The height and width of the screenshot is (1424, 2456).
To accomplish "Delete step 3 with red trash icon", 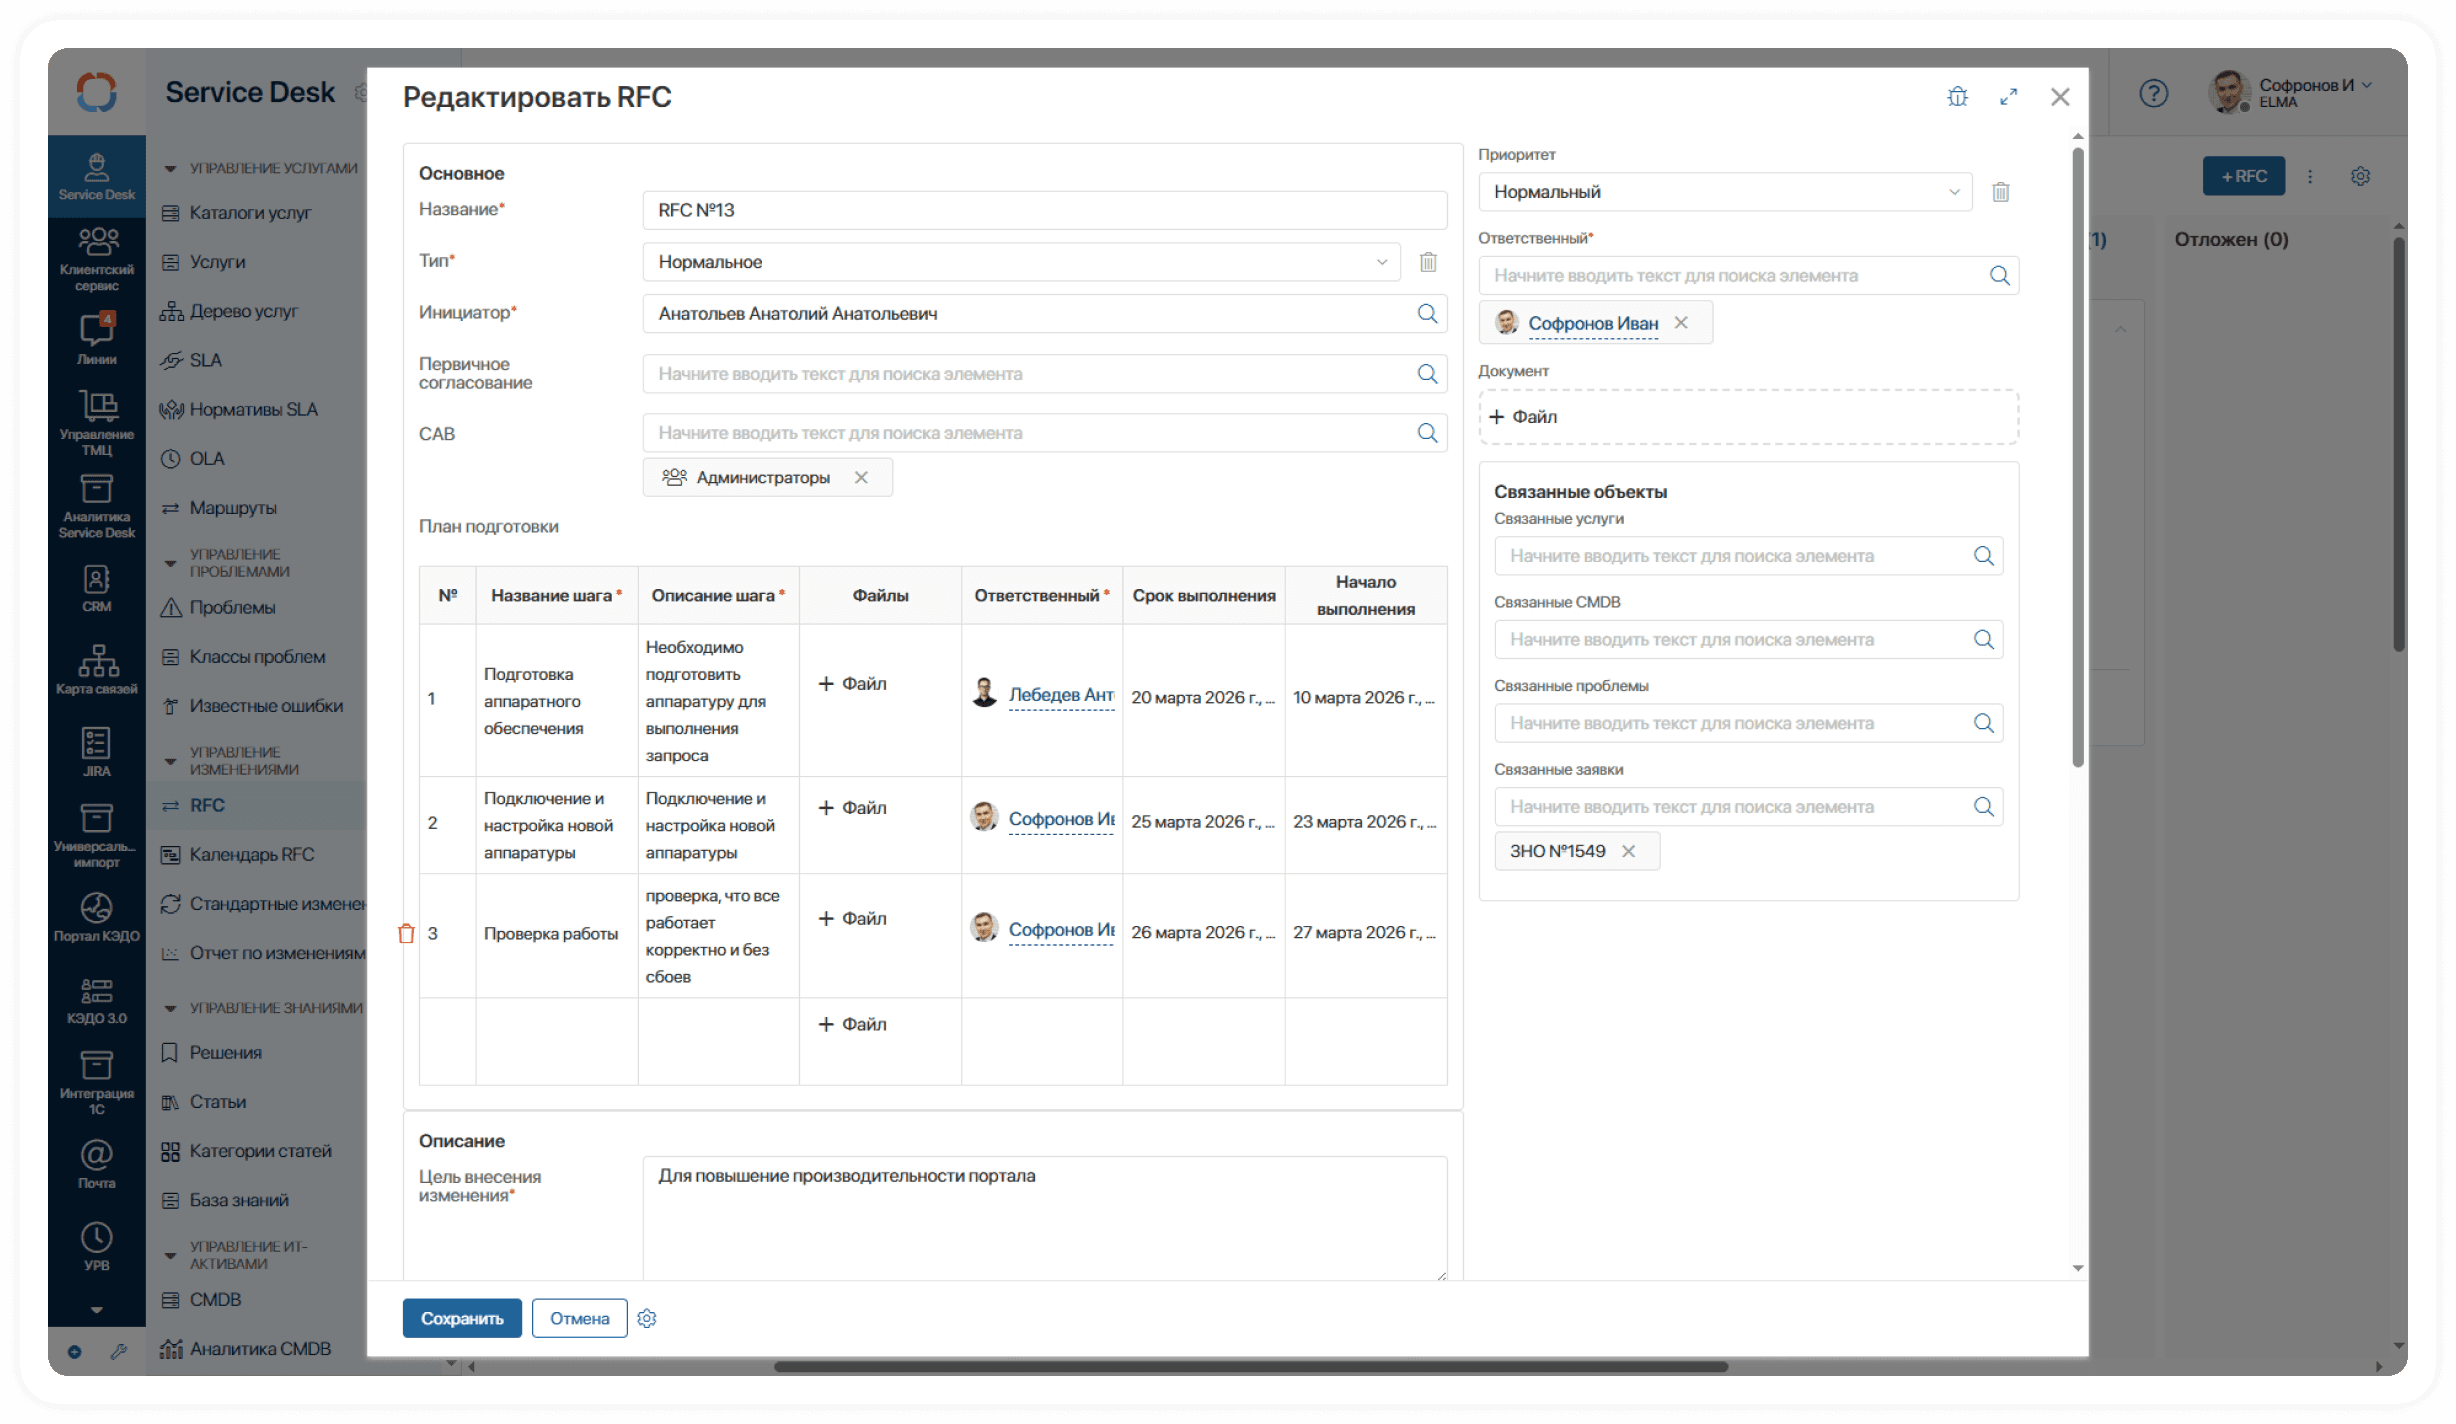I will (x=406, y=933).
